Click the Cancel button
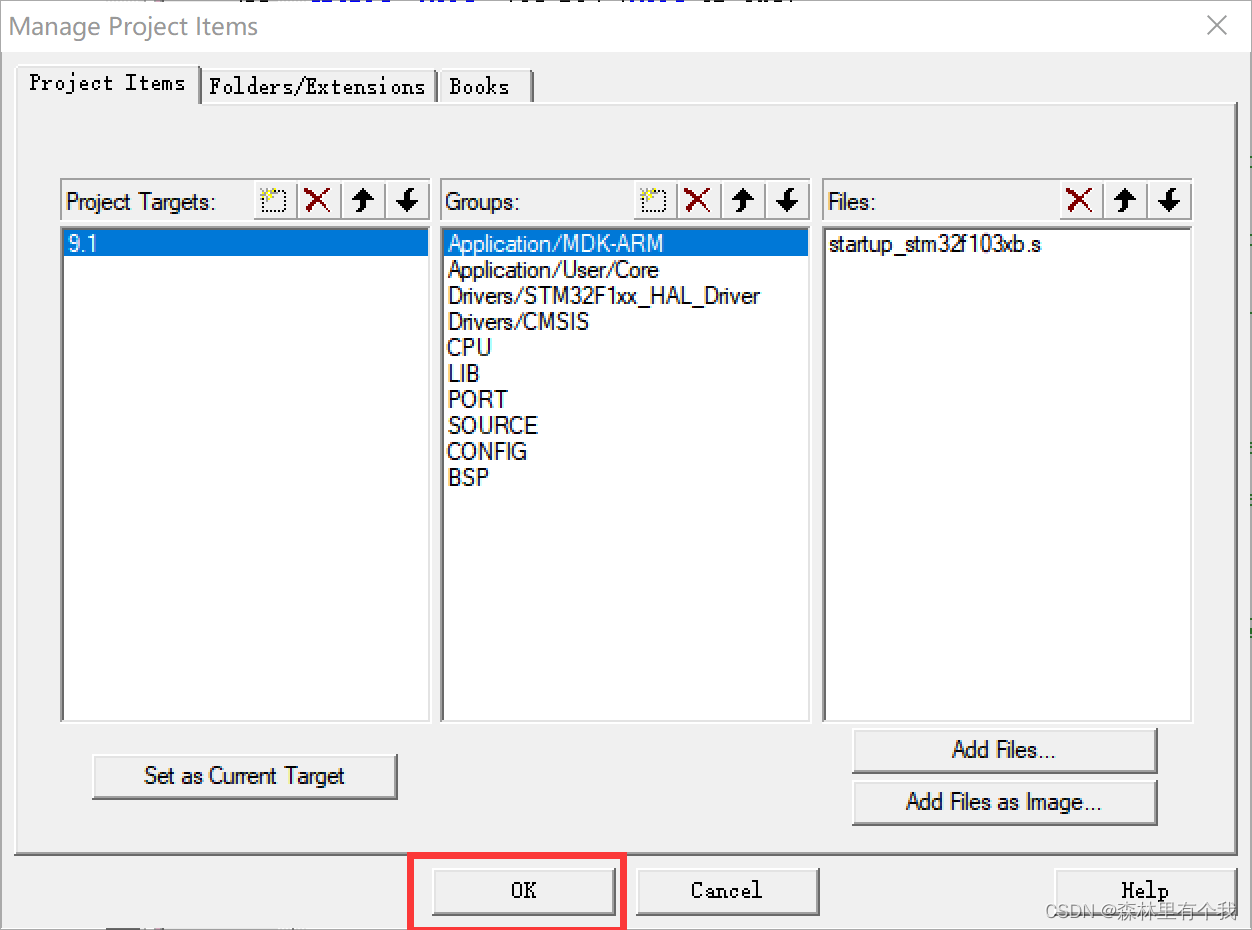 coord(727,890)
